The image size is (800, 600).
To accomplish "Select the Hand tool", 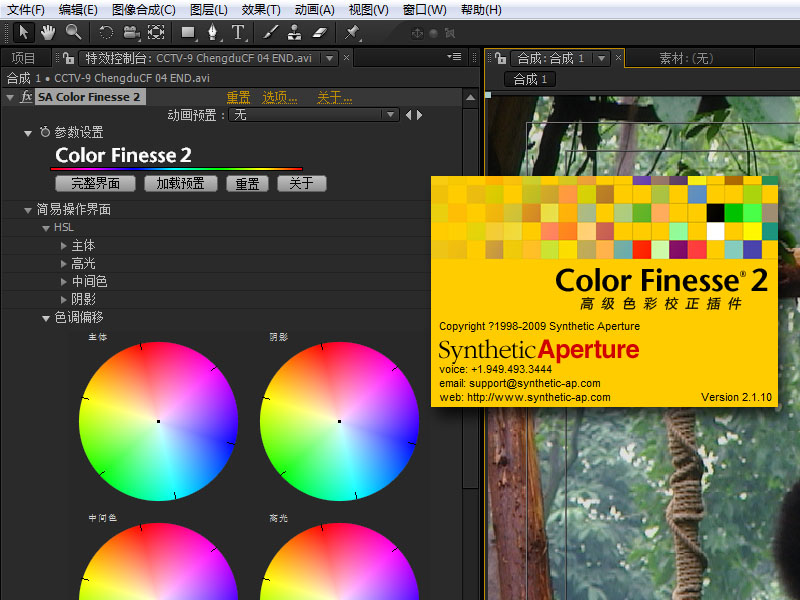I will pos(48,33).
